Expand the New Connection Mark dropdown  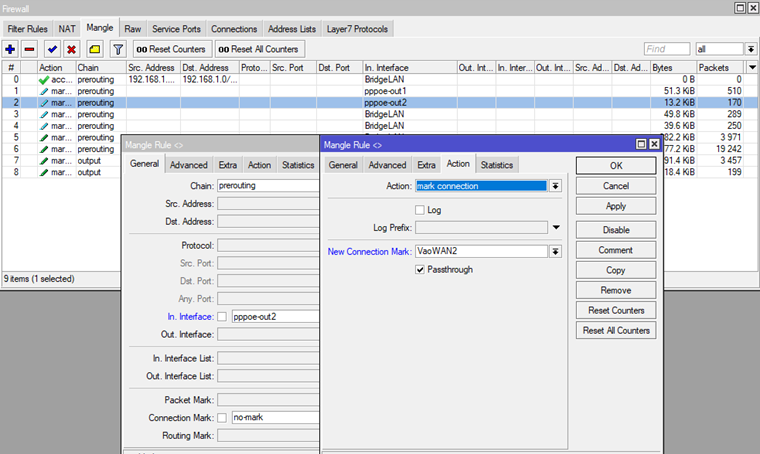tap(555, 252)
